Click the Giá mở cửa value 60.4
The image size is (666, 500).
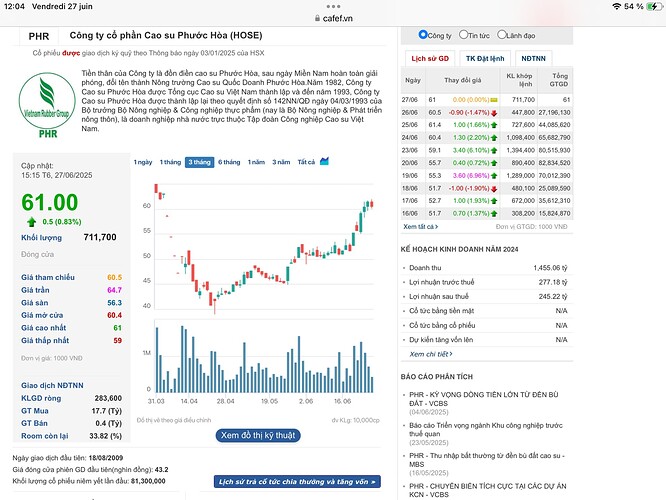114,315
